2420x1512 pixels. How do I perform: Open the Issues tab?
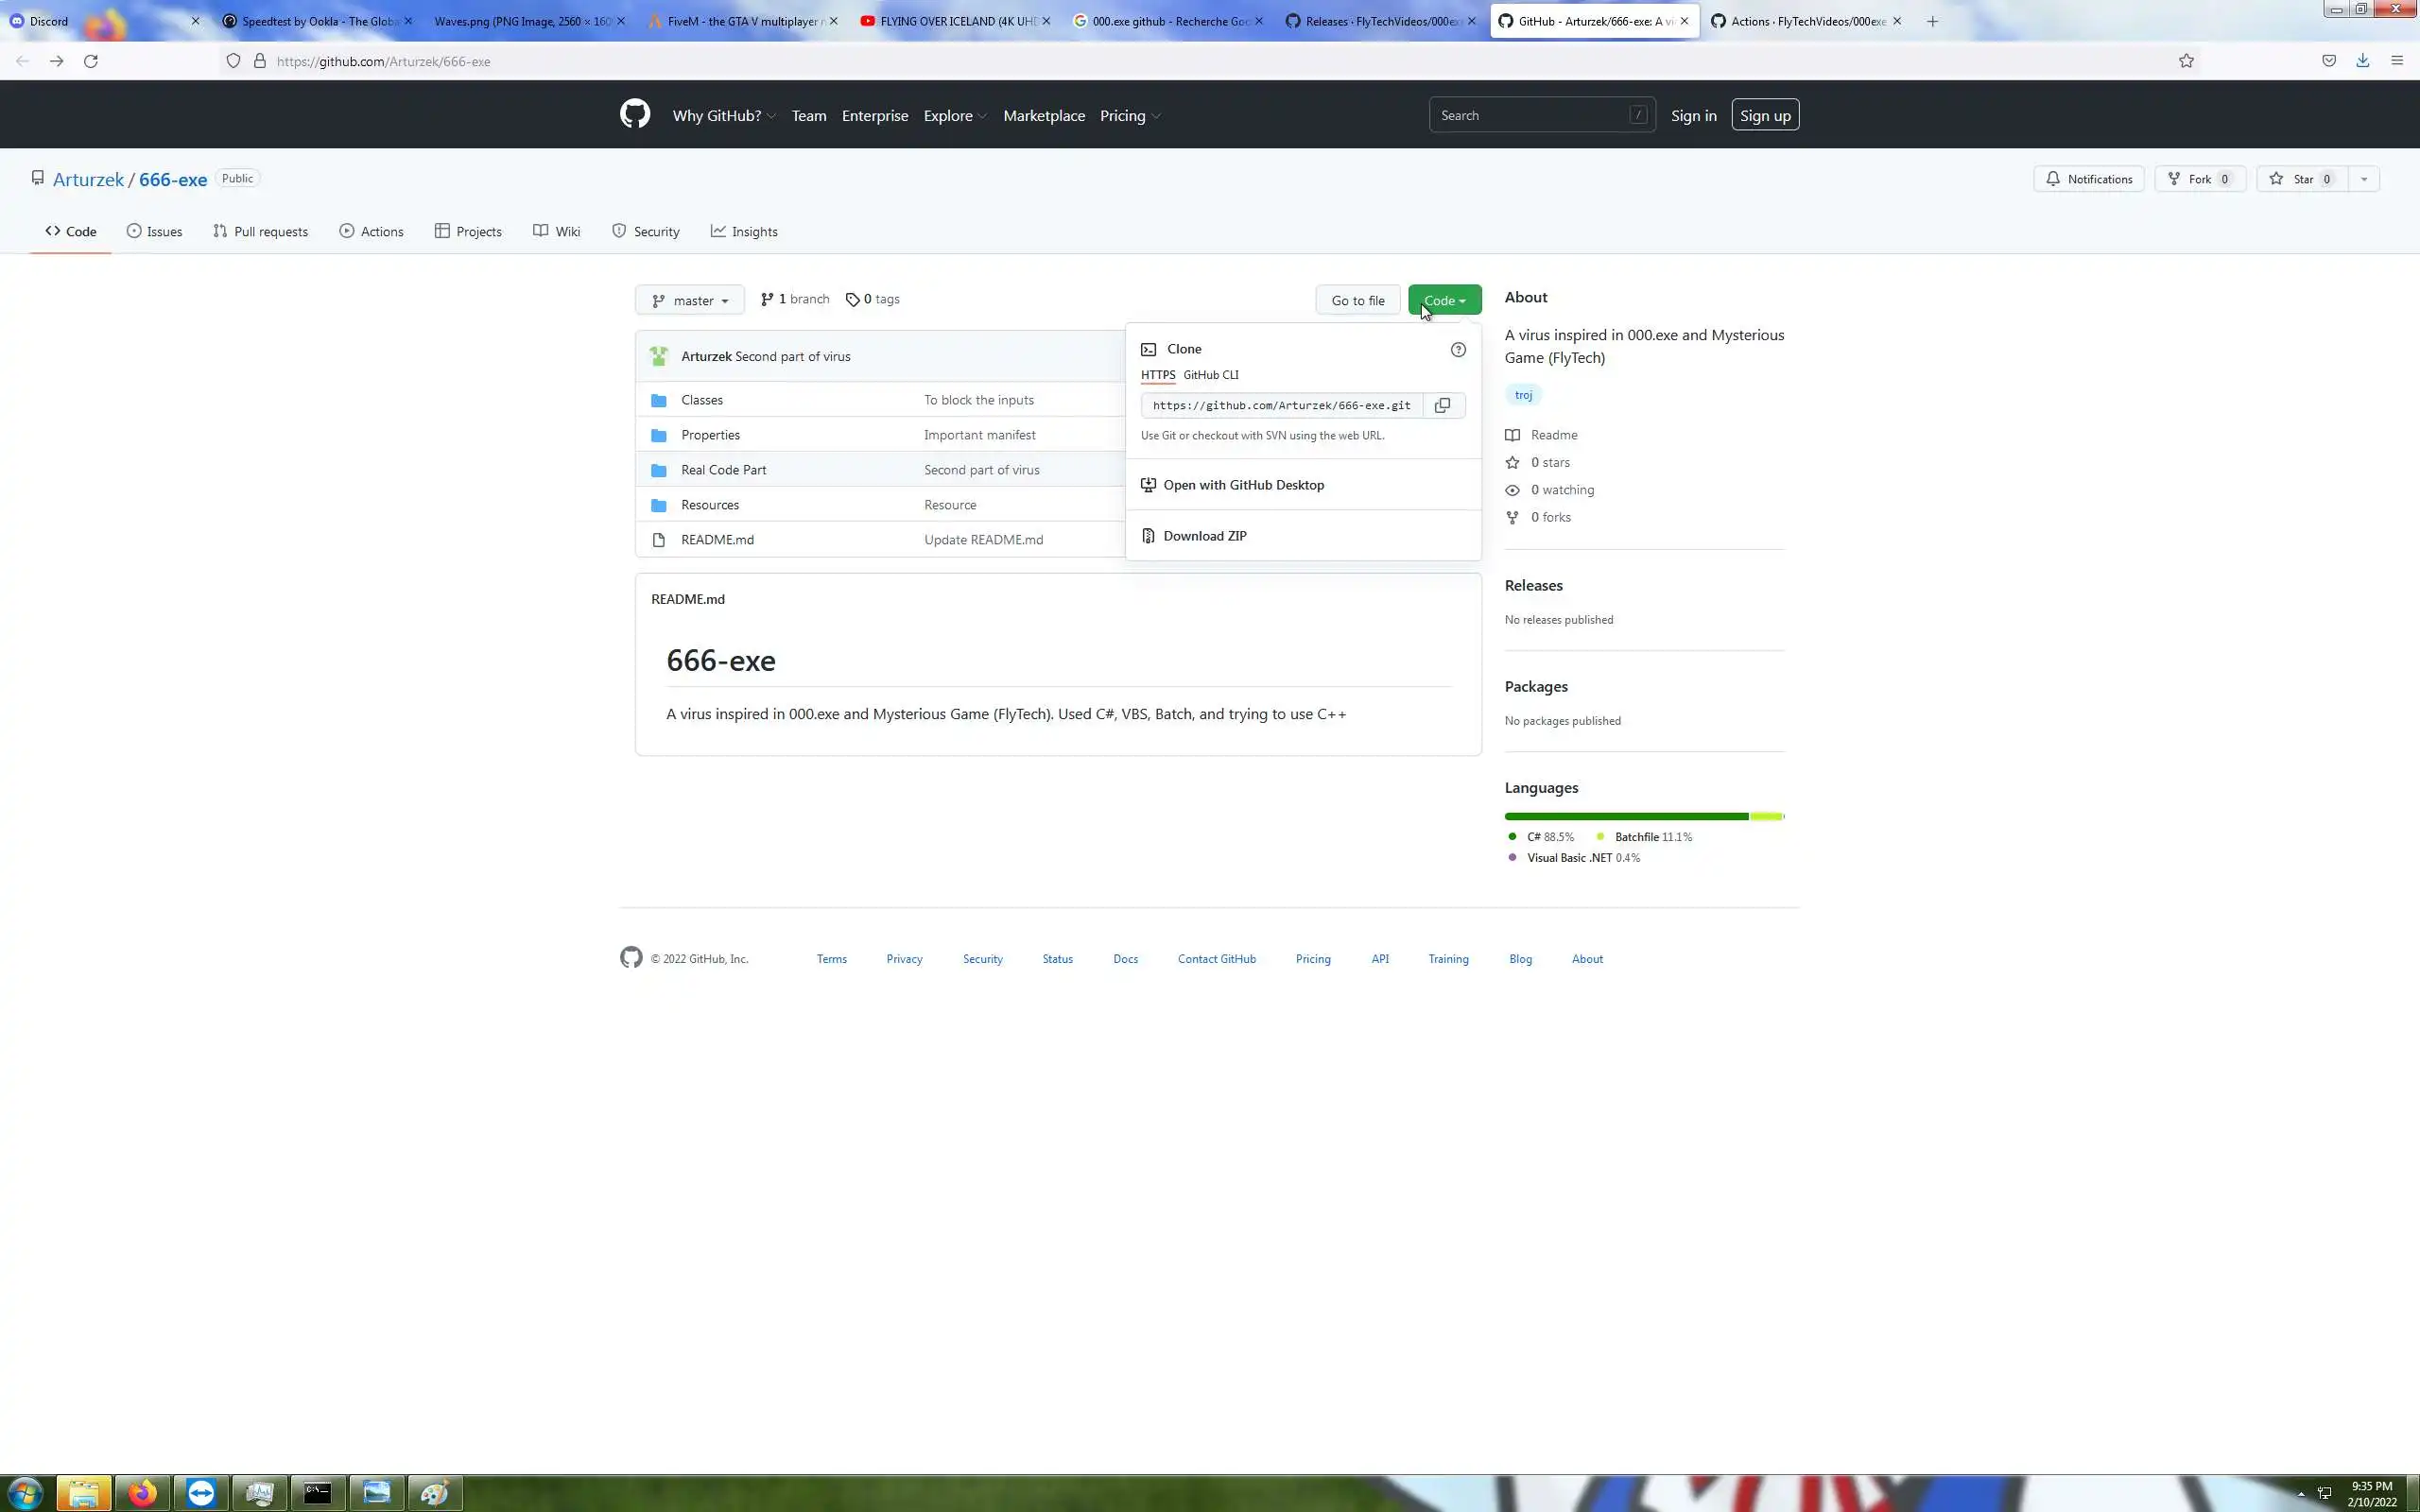click(154, 231)
